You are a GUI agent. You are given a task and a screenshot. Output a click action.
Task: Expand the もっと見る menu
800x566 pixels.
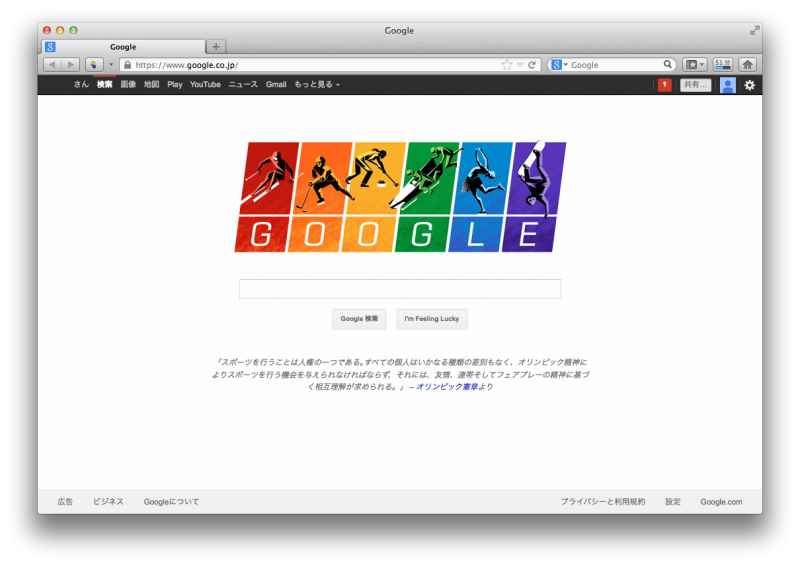pyautogui.click(x=316, y=84)
